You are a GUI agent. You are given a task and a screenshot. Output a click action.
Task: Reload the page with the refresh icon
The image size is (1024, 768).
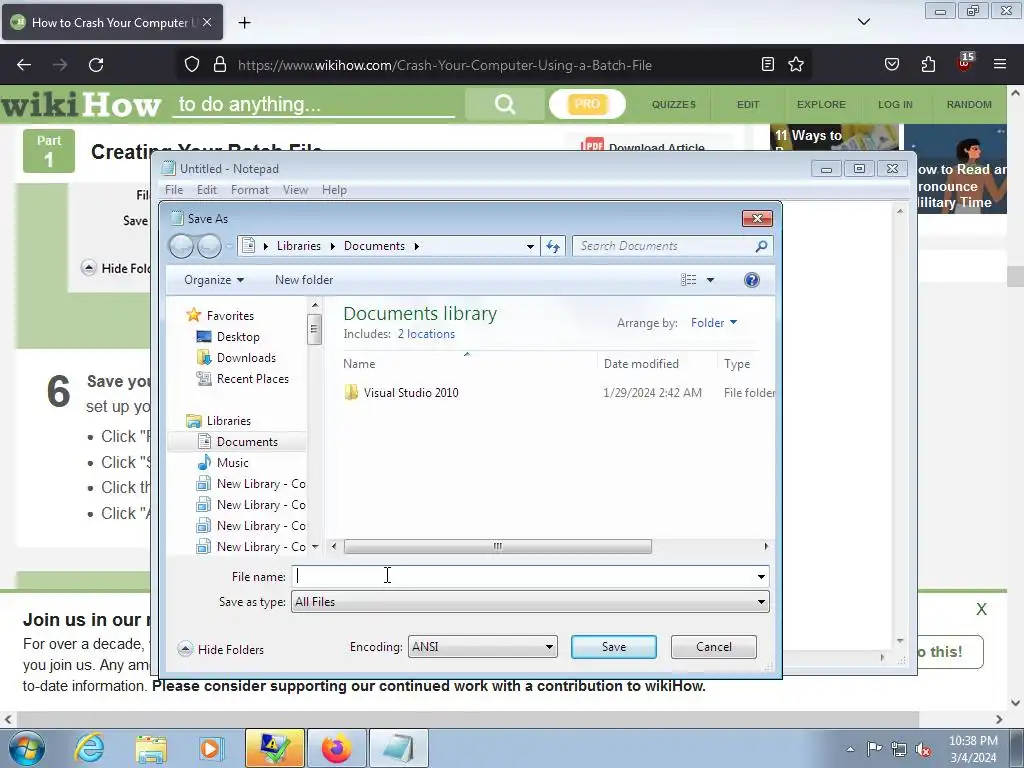(x=96, y=65)
